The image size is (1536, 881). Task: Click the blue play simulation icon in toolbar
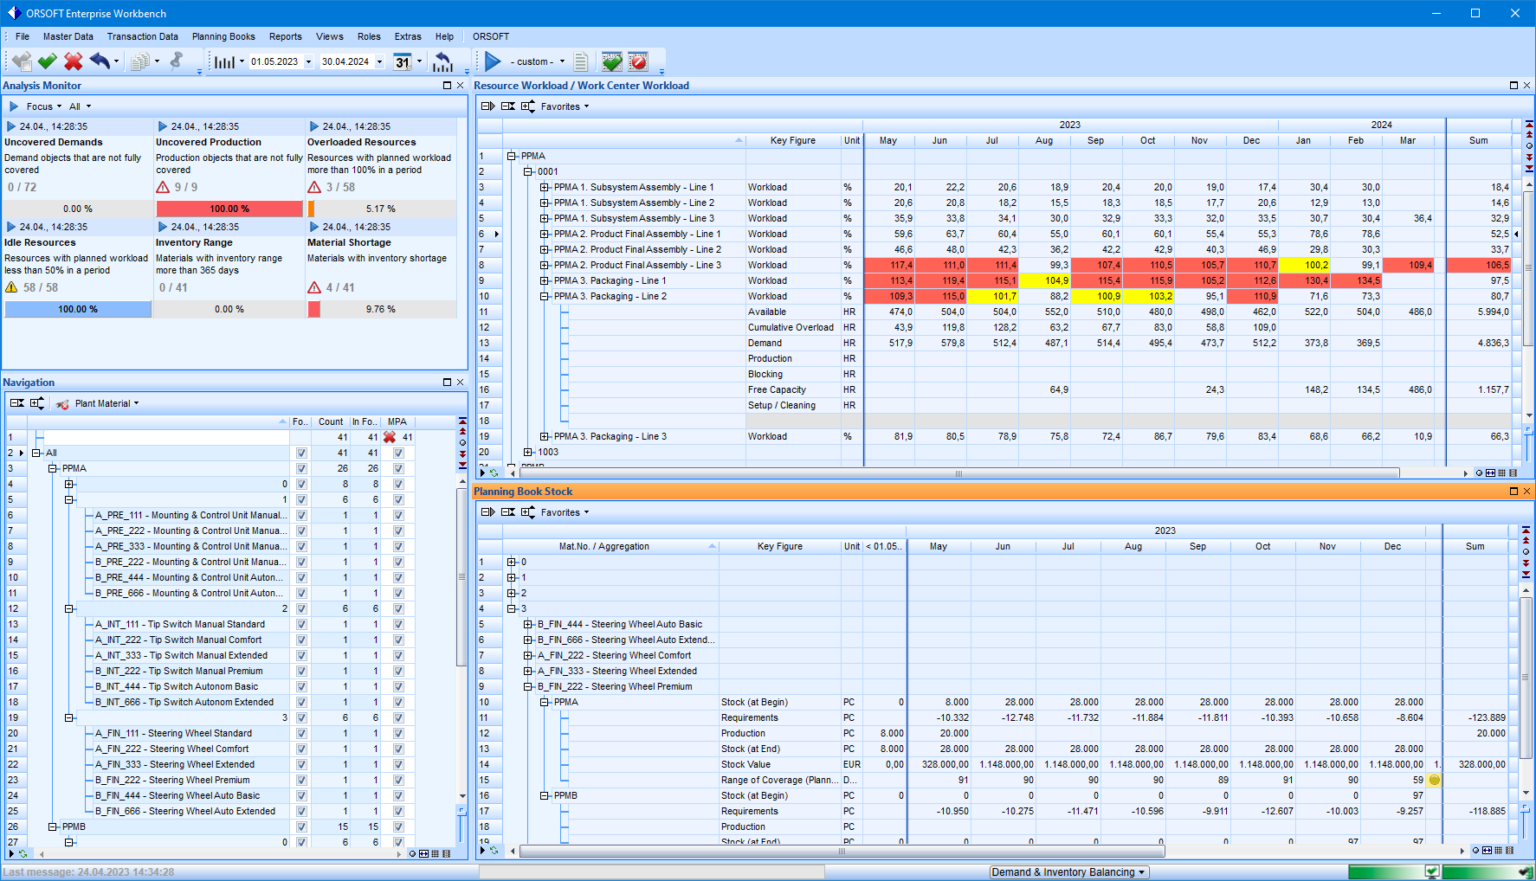click(x=493, y=61)
